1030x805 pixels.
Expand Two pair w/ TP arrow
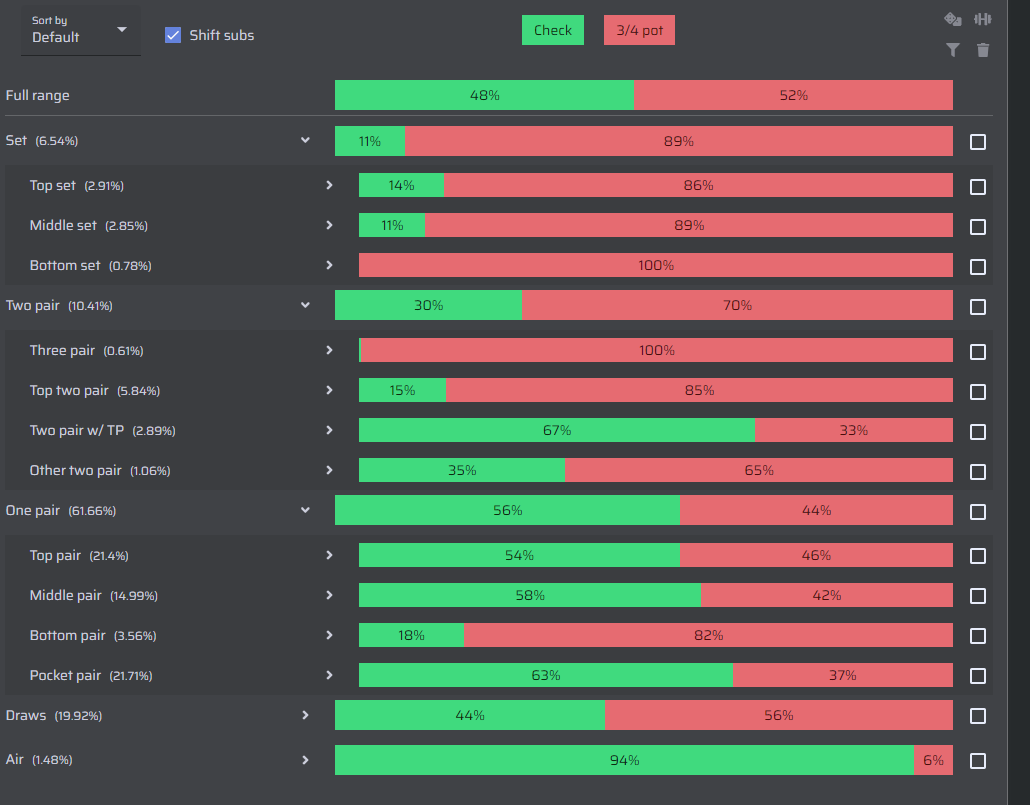[x=329, y=430]
